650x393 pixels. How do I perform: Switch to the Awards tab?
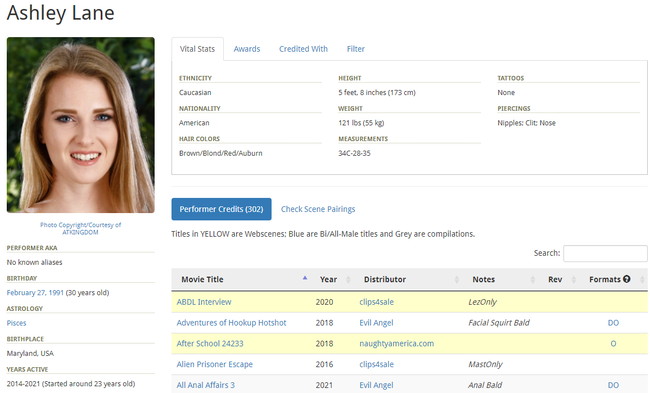247,49
